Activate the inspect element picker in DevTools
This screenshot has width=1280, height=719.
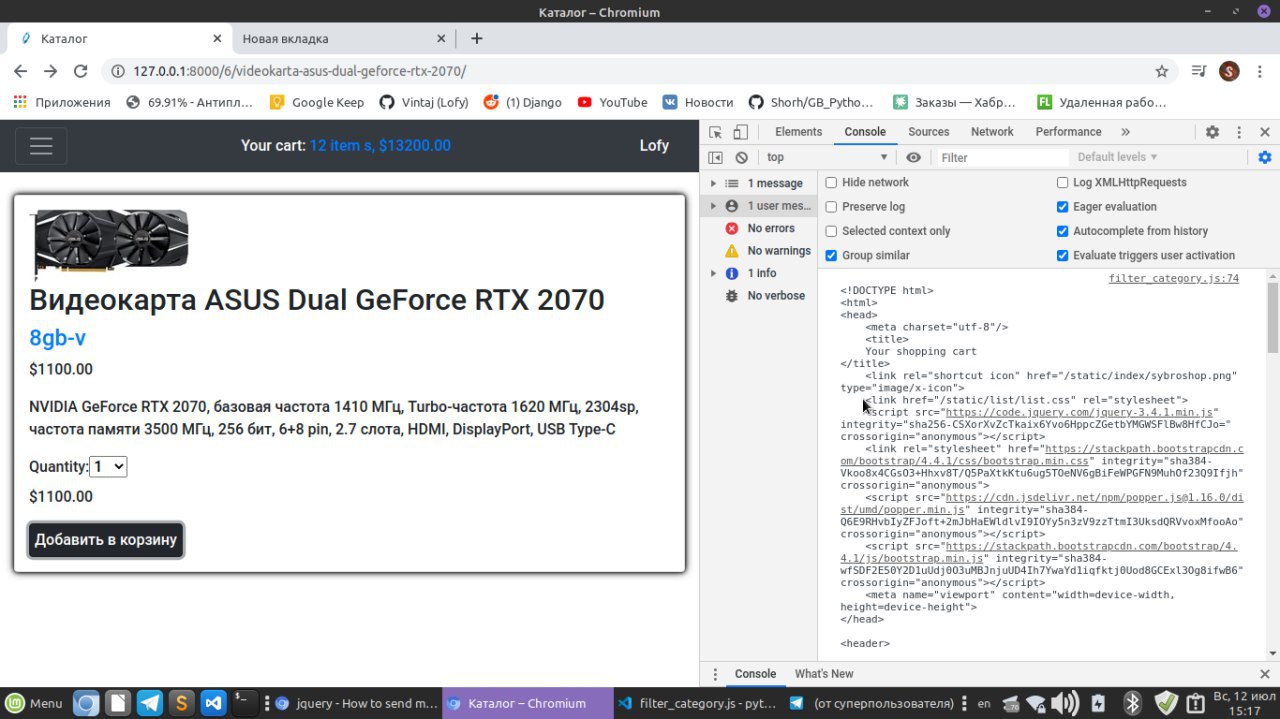(715, 132)
